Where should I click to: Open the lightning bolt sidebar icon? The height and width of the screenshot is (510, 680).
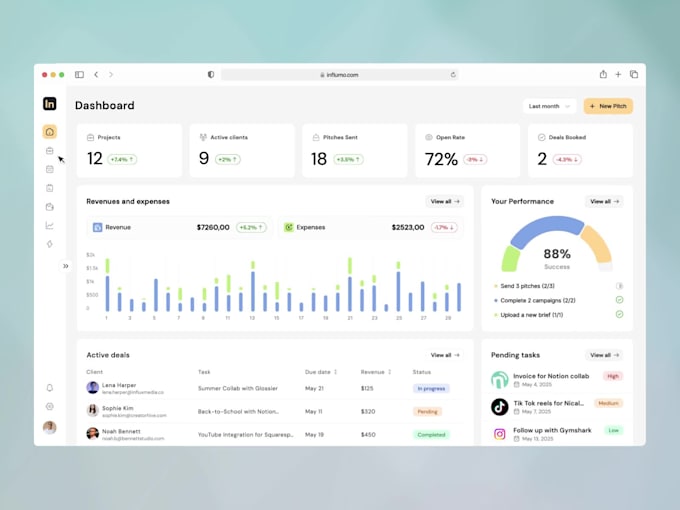(x=49, y=244)
